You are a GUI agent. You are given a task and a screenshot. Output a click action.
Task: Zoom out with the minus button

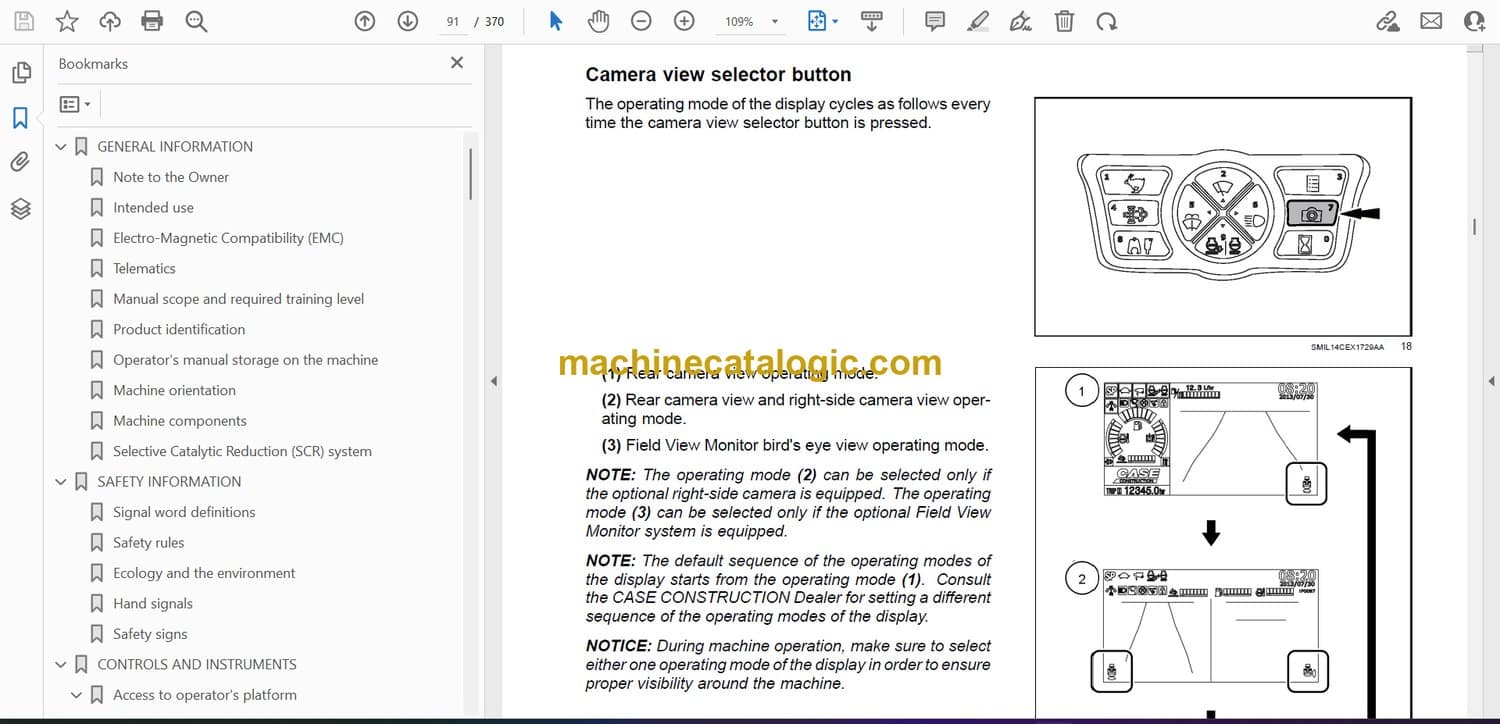pyautogui.click(x=642, y=21)
